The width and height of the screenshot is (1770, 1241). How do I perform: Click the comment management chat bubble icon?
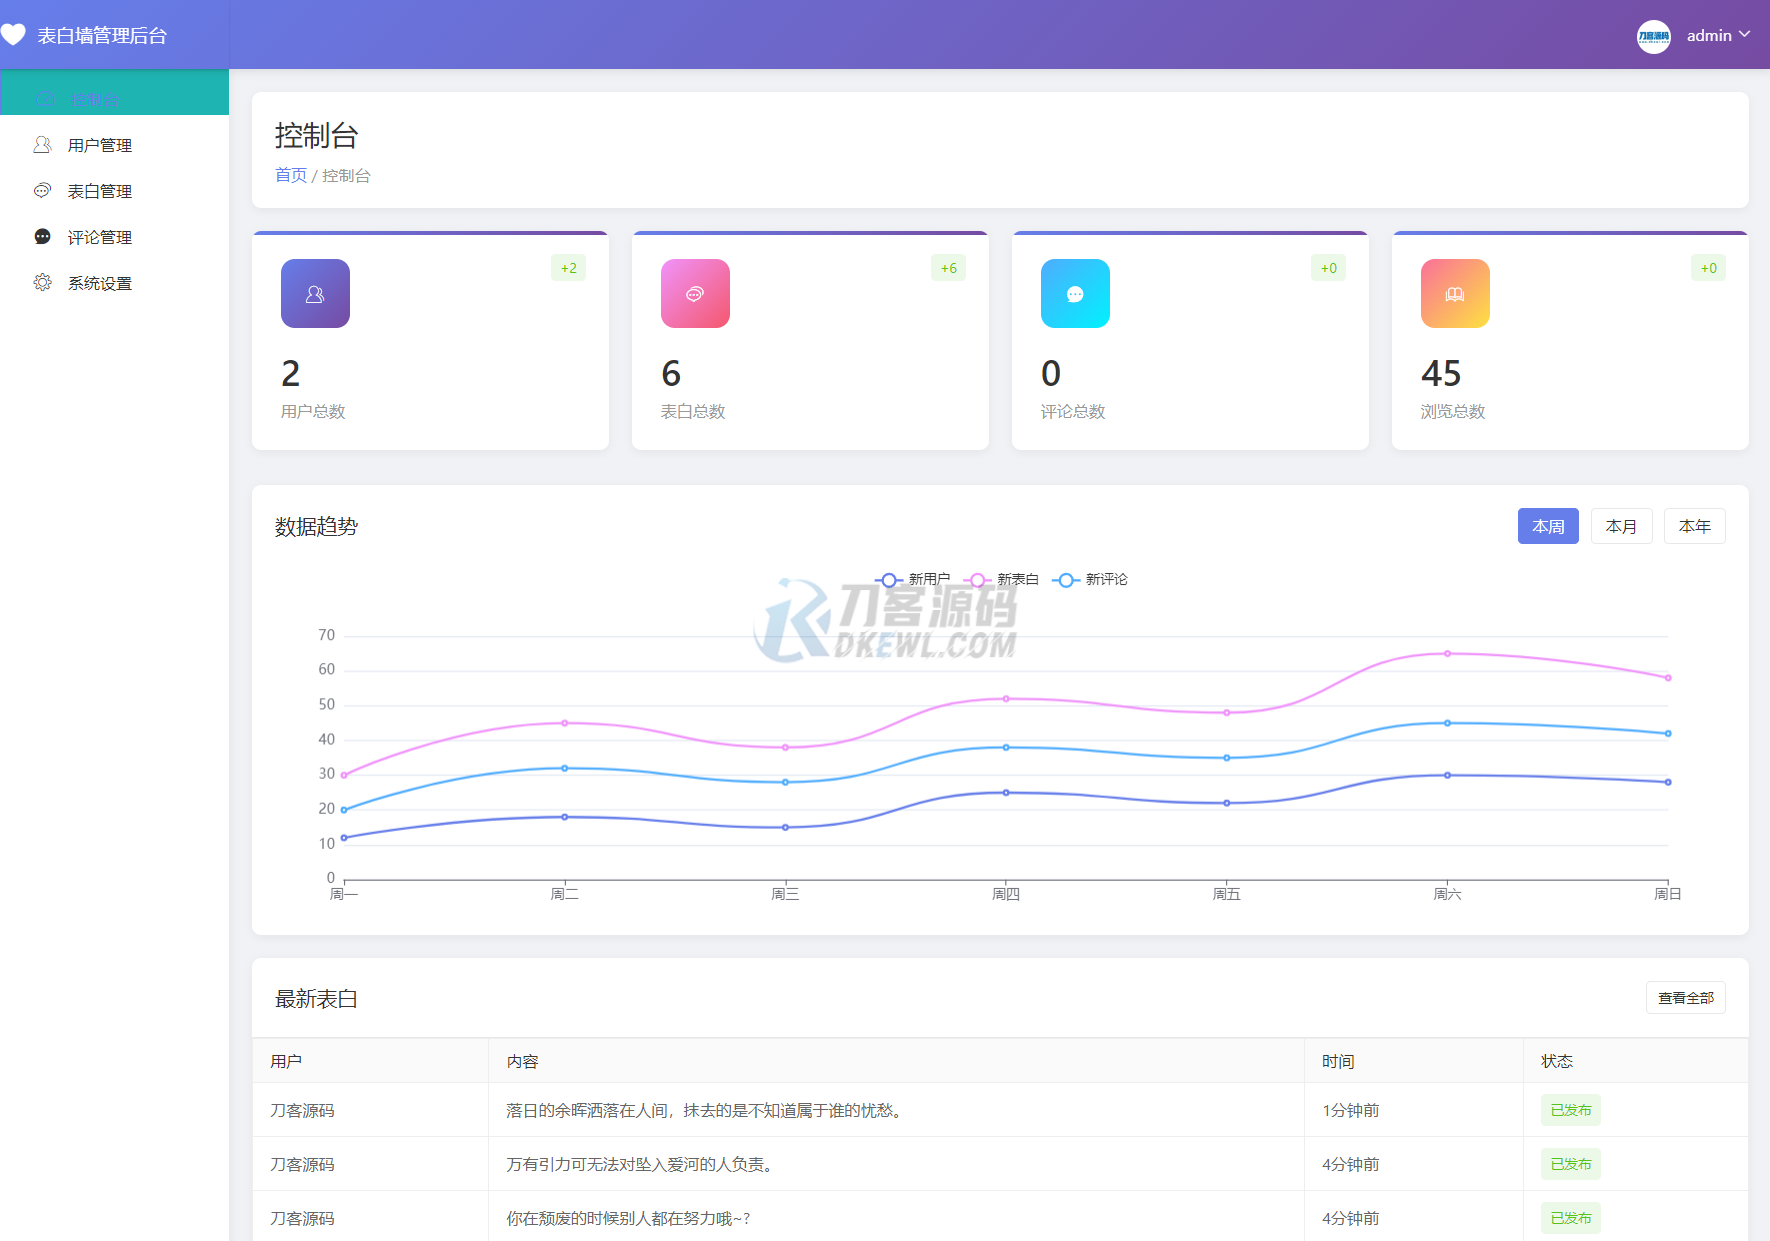click(x=42, y=237)
